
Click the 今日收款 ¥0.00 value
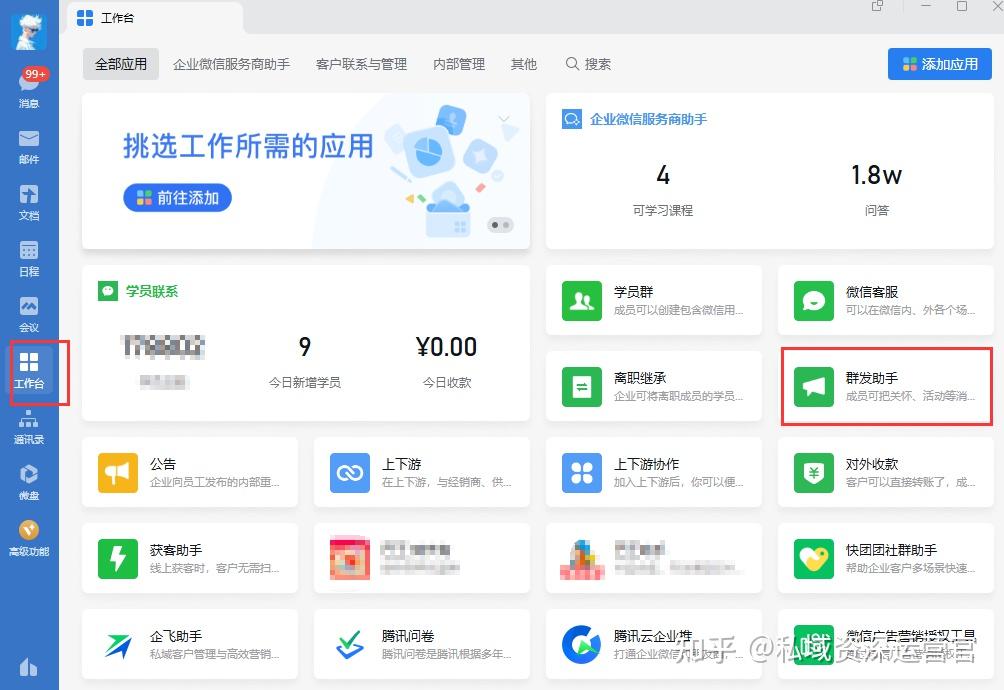(x=446, y=346)
